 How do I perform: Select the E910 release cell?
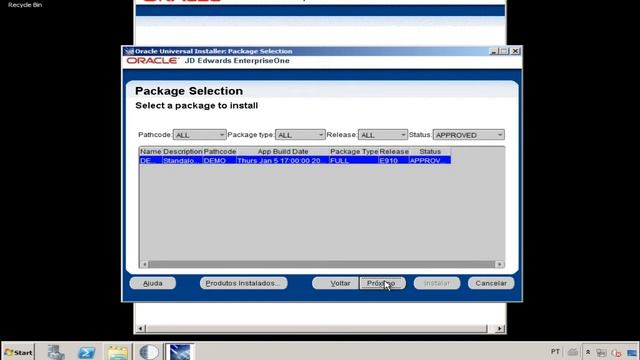tap(393, 160)
